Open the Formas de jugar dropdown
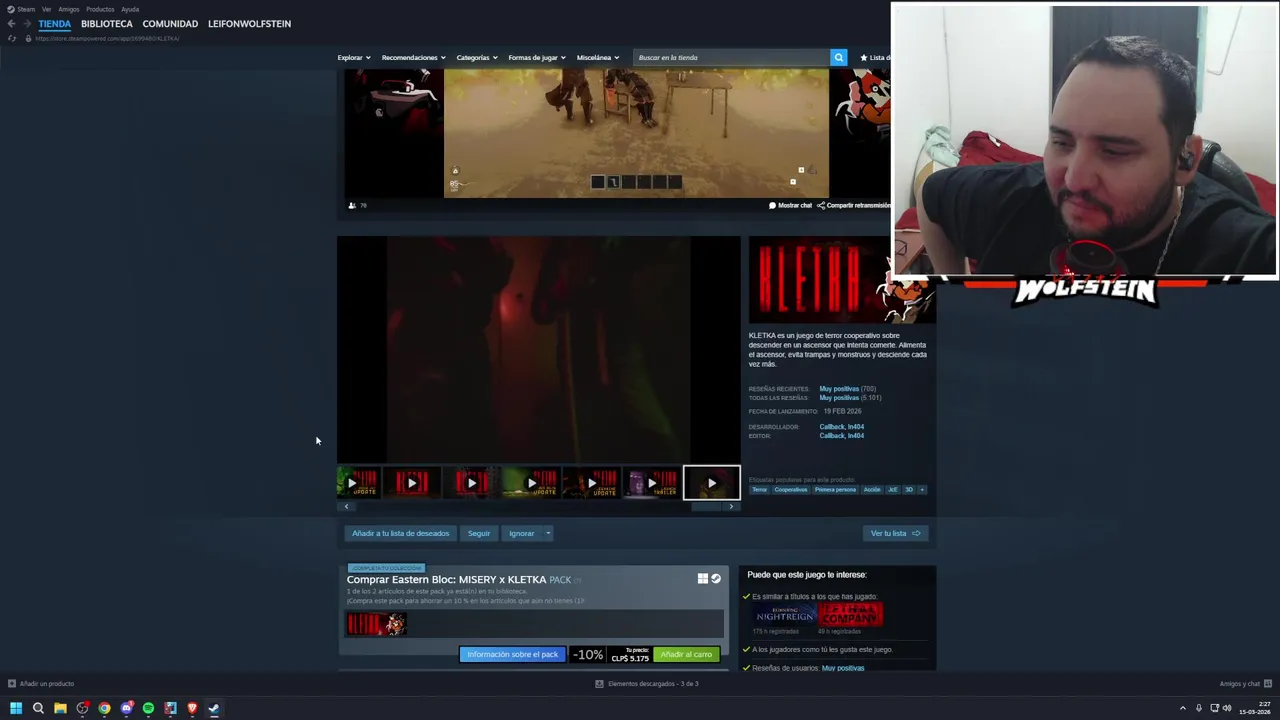 [537, 58]
